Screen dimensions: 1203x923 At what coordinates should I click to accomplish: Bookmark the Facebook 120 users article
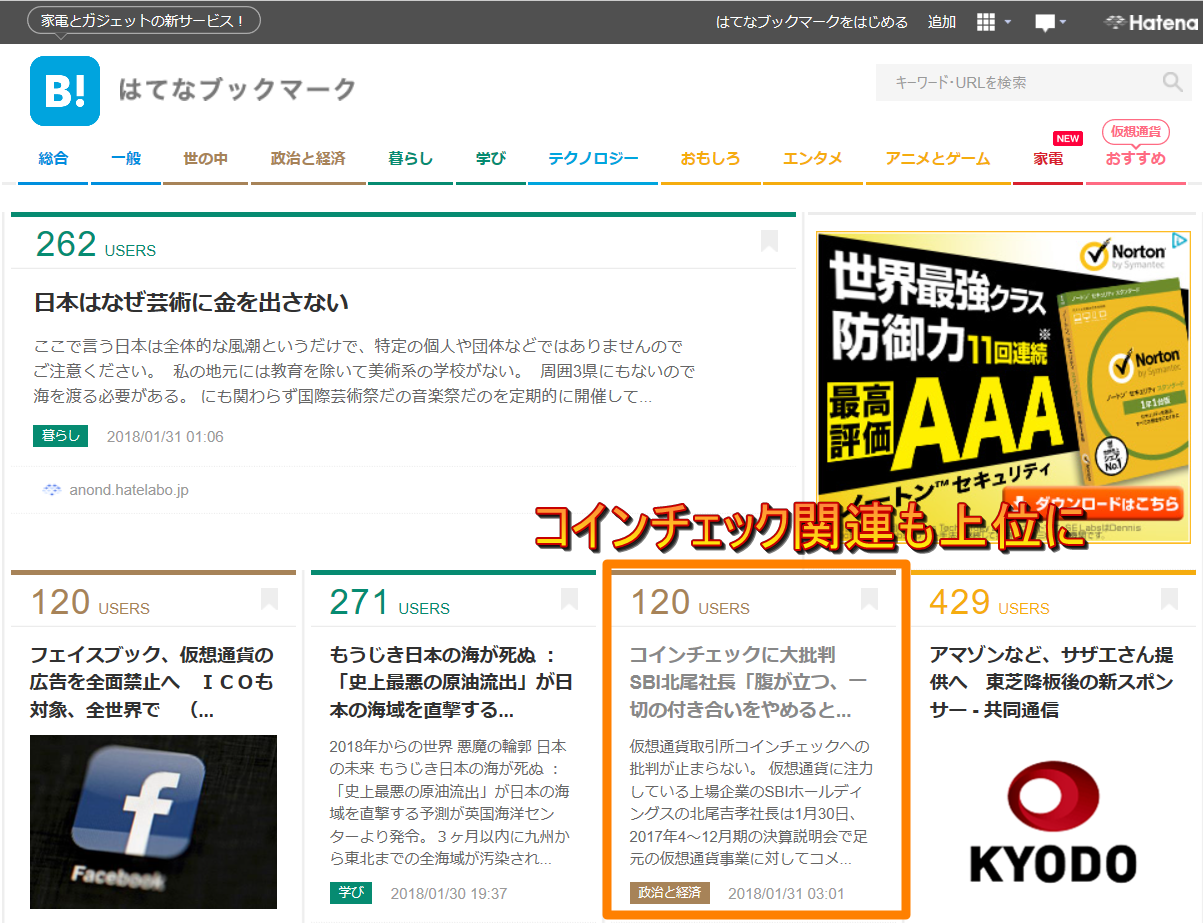coord(269,599)
